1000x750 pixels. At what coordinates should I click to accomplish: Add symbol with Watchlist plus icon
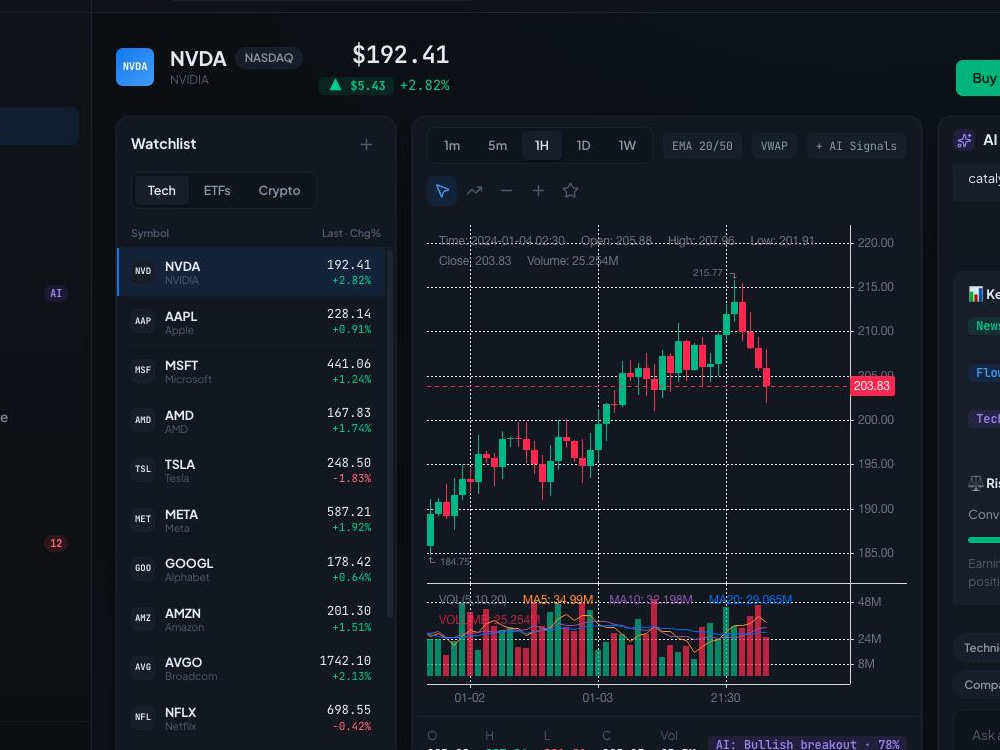(366, 145)
